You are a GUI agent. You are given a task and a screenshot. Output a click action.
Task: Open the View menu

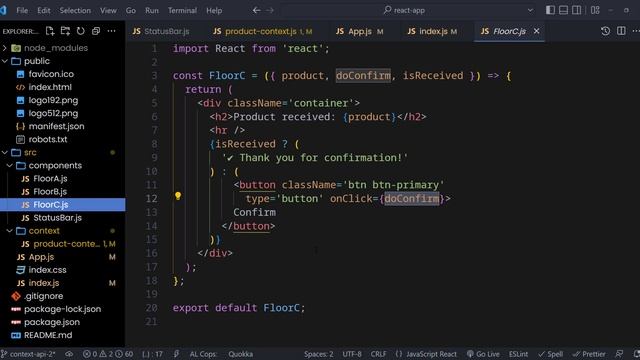(x=108, y=11)
